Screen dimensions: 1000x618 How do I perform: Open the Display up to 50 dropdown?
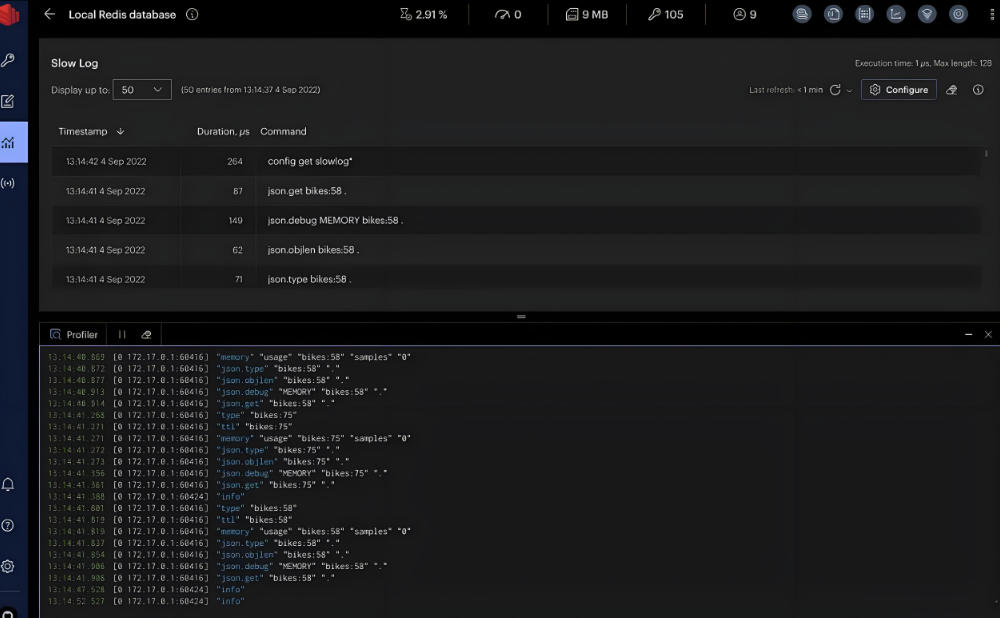coord(142,90)
